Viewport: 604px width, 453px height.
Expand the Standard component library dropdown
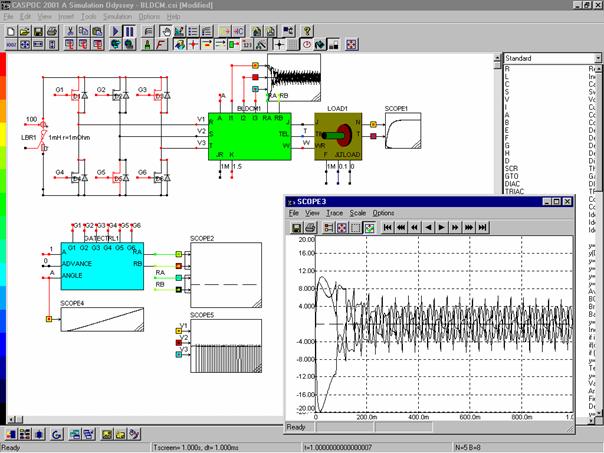(598, 58)
